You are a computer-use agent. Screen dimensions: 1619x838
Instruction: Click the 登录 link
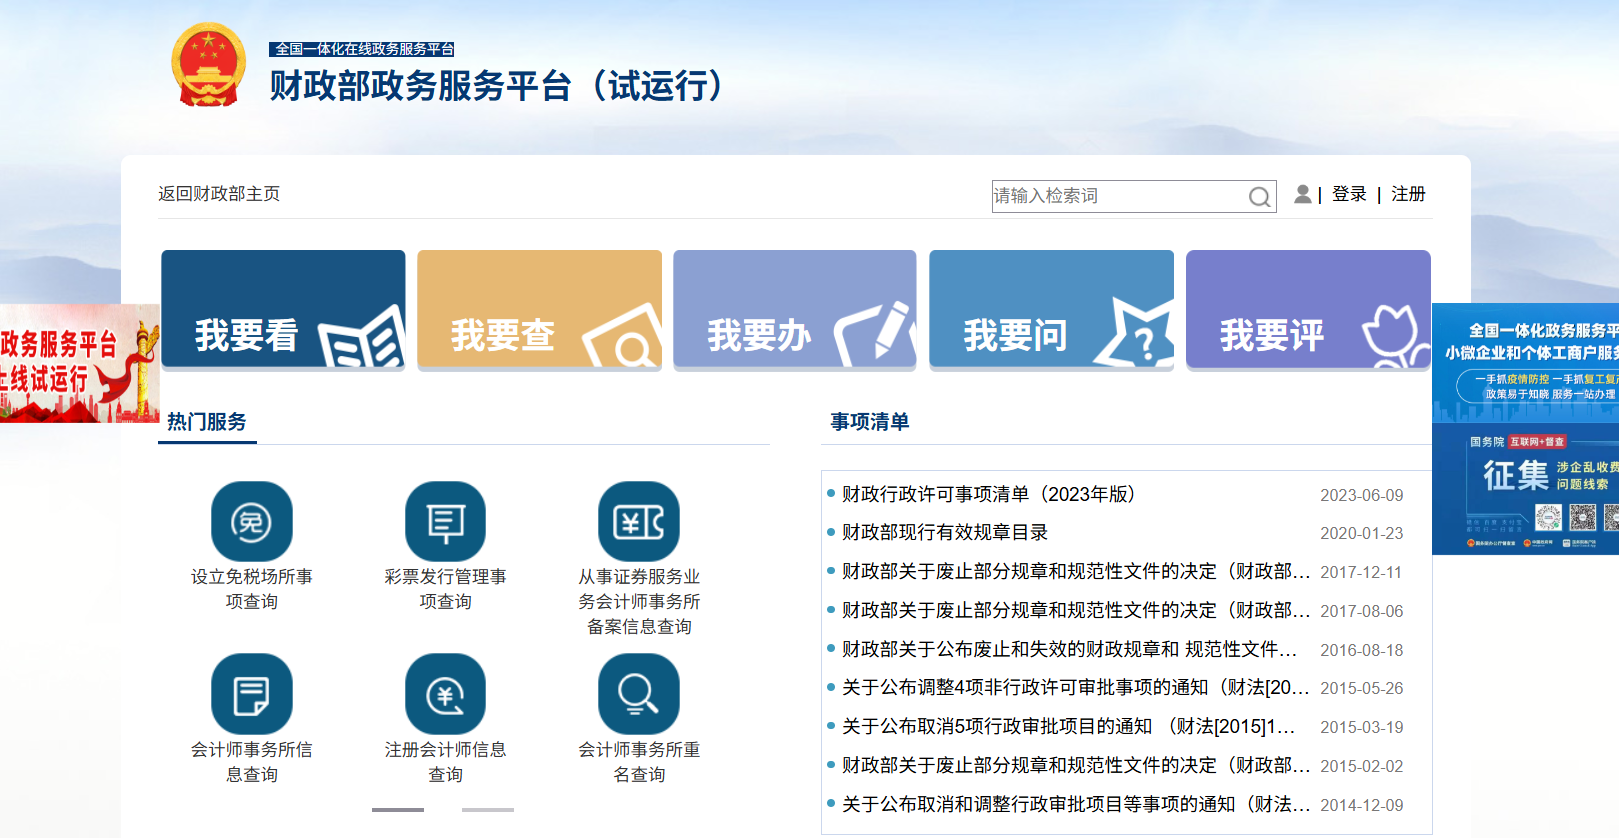pos(1349,194)
